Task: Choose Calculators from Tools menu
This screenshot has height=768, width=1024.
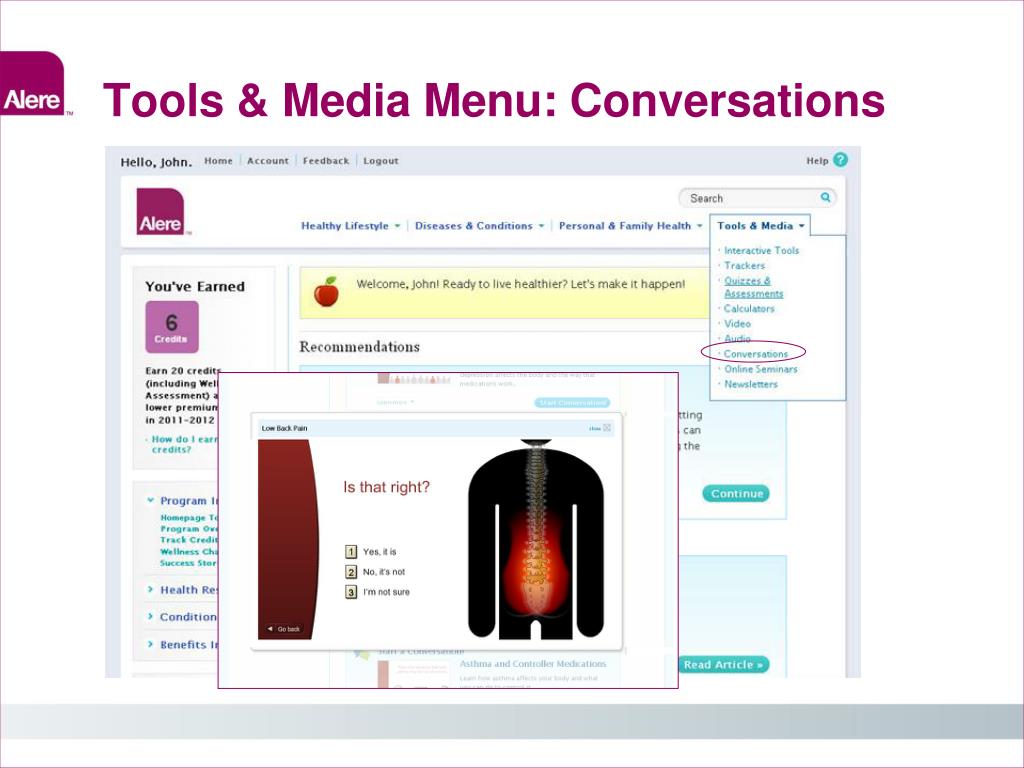Action: click(x=749, y=309)
